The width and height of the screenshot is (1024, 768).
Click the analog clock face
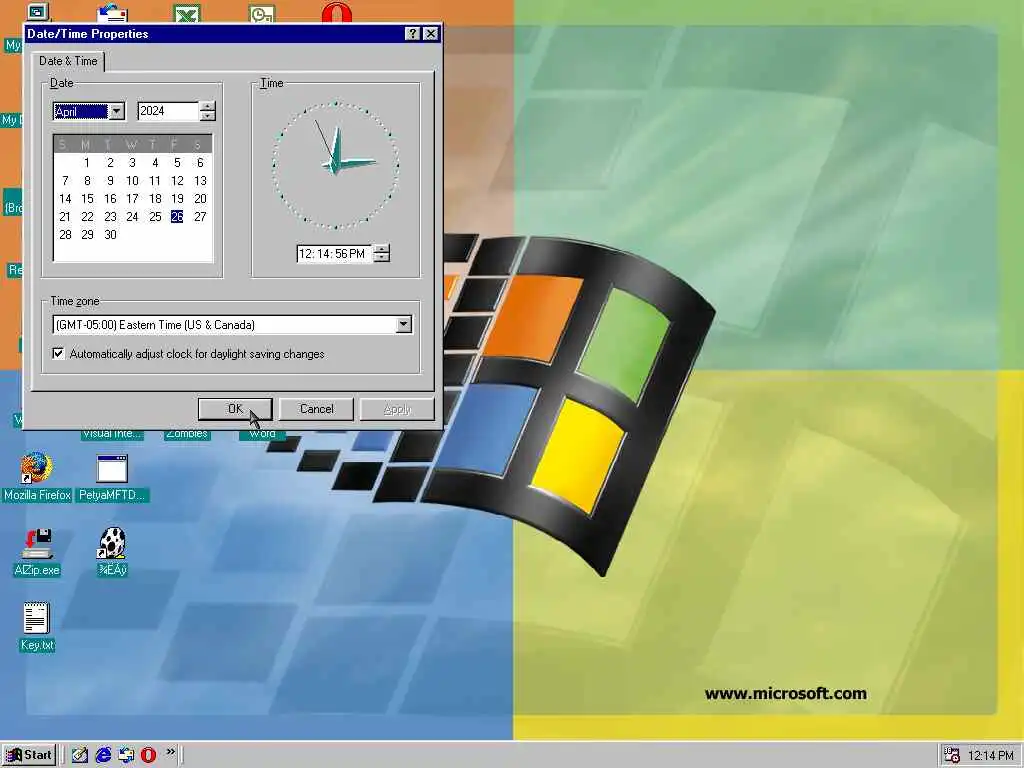(336, 165)
